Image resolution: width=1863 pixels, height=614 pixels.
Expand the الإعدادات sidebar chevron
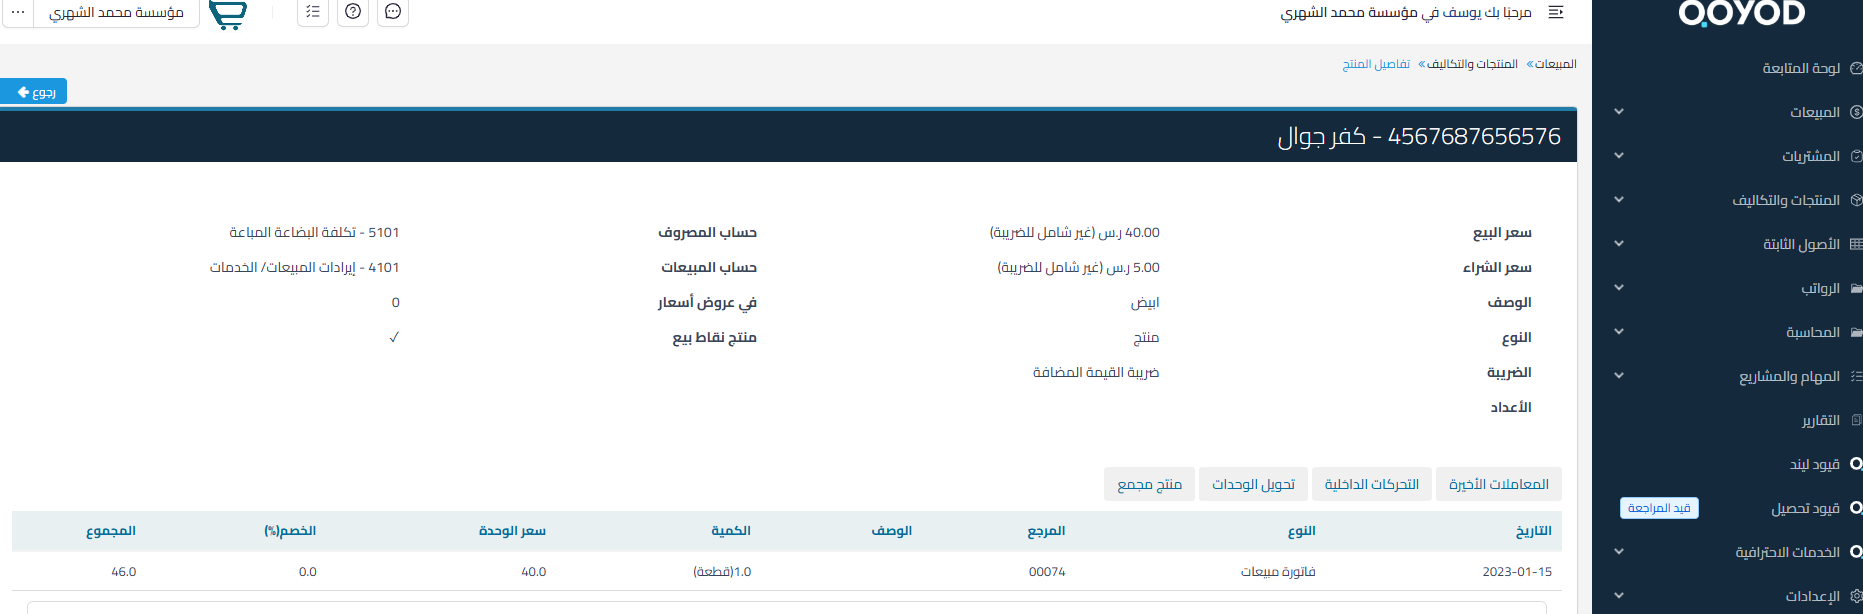pos(1619,596)
